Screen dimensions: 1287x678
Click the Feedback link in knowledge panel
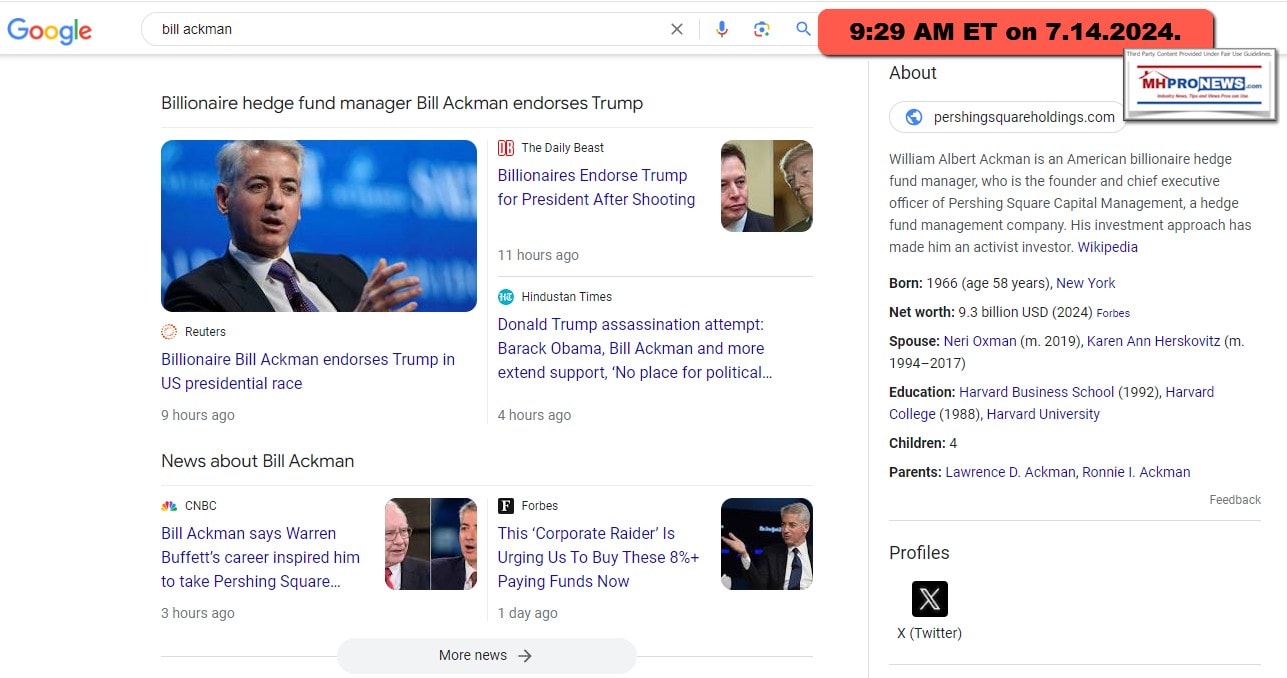pyautogui.click(x=1235, y=500)
